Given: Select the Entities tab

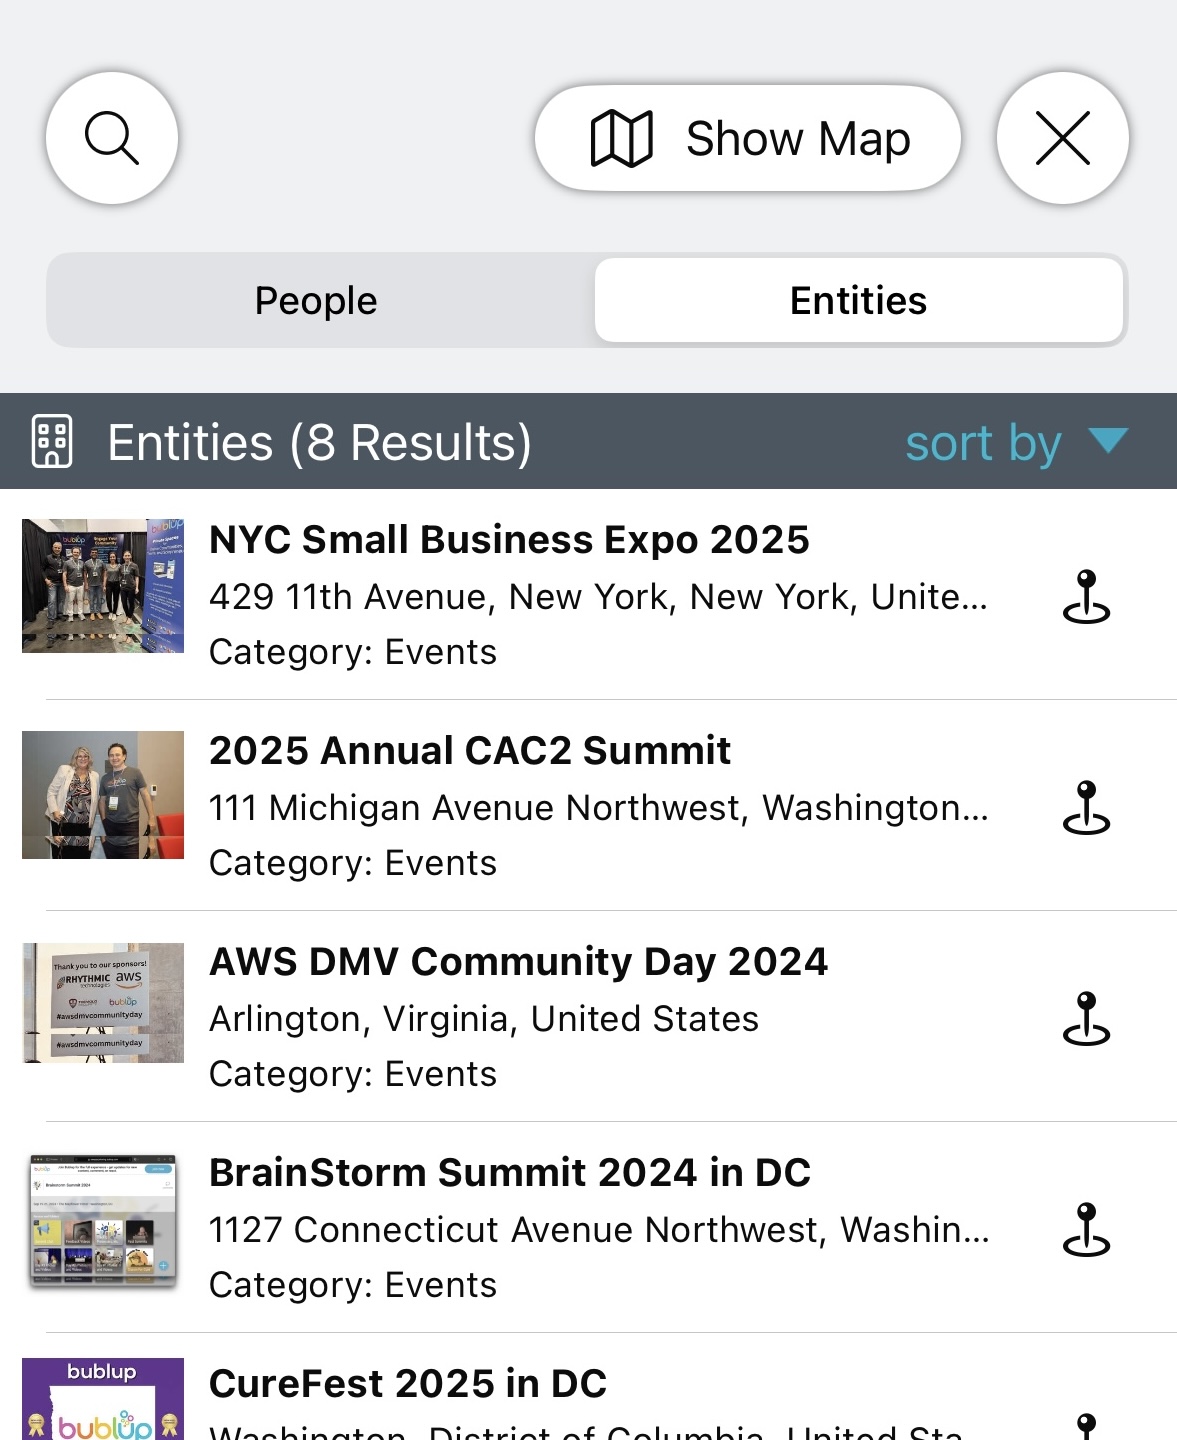Looking at the screenshot, I should click(x=858, y=301).
